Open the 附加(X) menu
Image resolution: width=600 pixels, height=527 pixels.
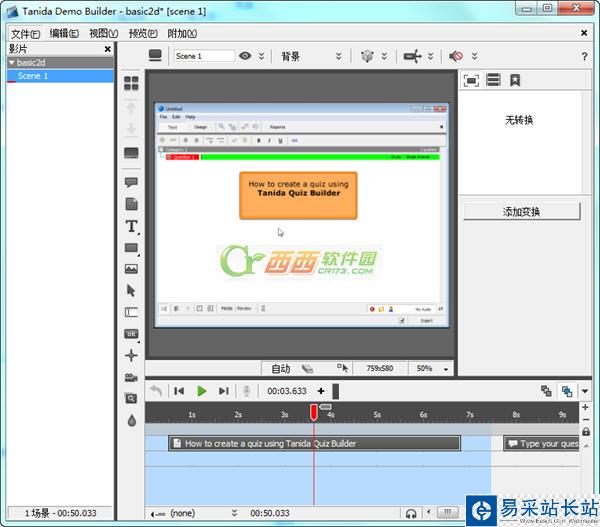click(x=182, y=34)
